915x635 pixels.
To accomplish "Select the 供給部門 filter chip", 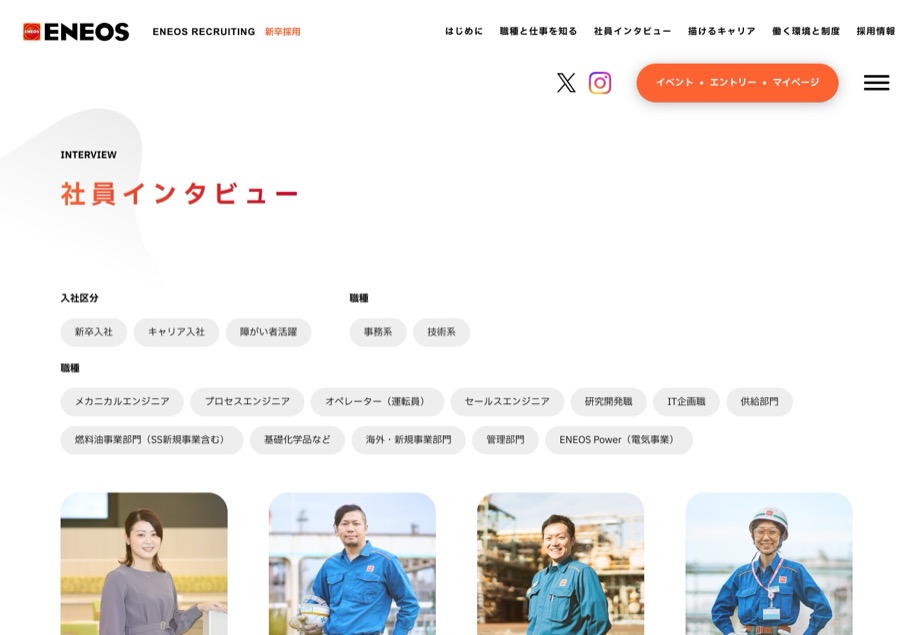I will (759, 402).
